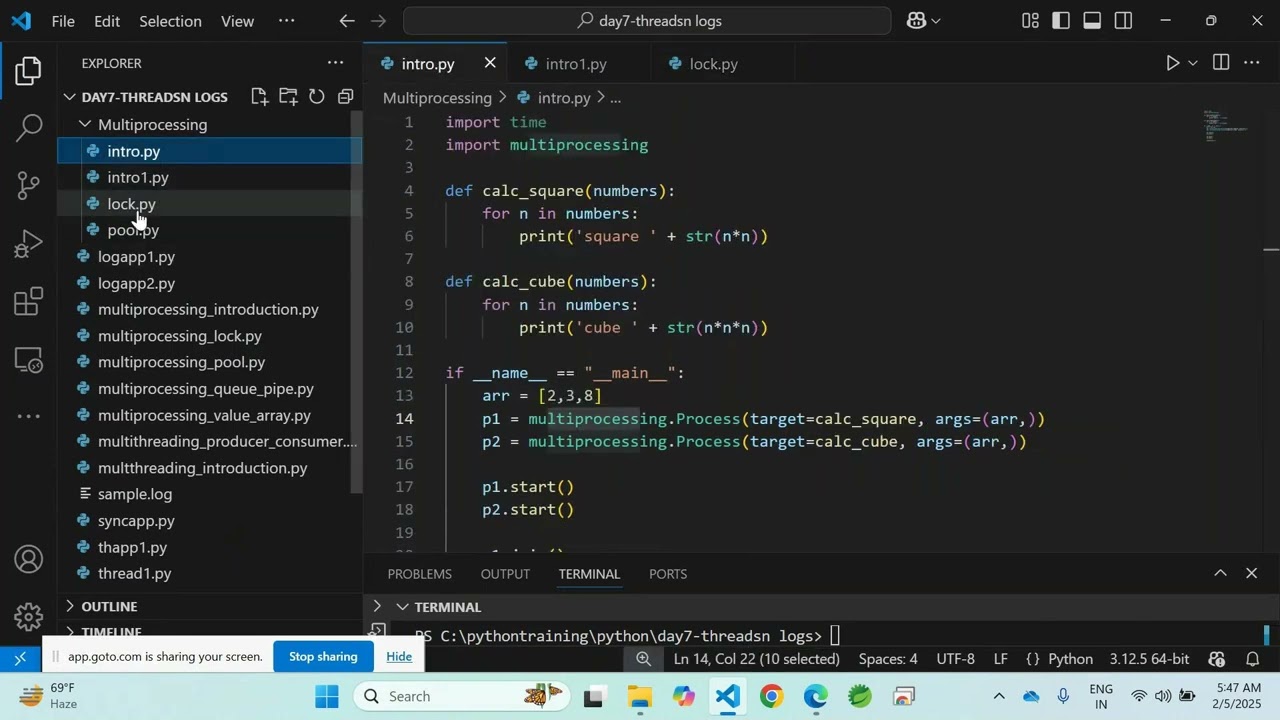Change the Python language mode in status bar
This screenshot has width=1280, height=720.
coord(1070,659)
